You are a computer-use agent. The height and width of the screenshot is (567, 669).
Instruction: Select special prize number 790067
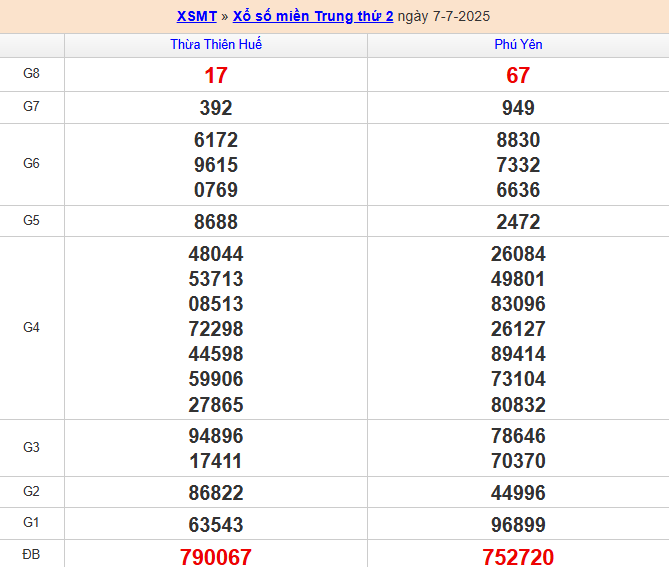(x=216, y=557)
